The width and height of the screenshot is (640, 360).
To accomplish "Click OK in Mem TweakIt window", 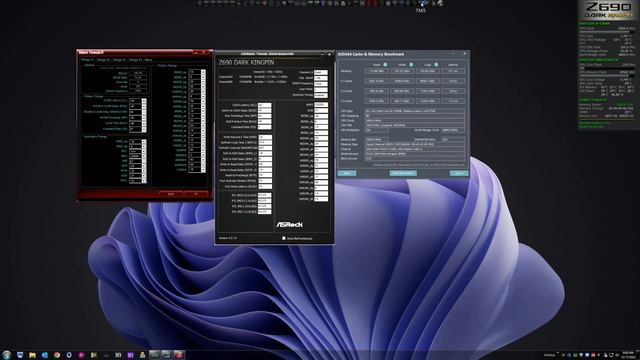I will (x=196, y=194).
